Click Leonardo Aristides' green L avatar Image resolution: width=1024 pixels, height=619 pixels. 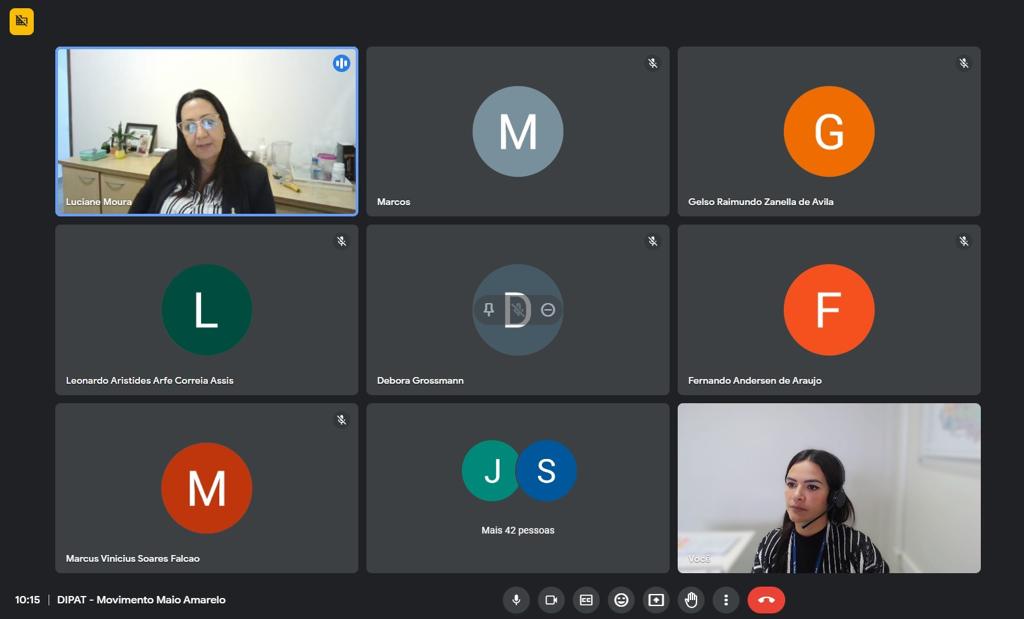point(206,310)
